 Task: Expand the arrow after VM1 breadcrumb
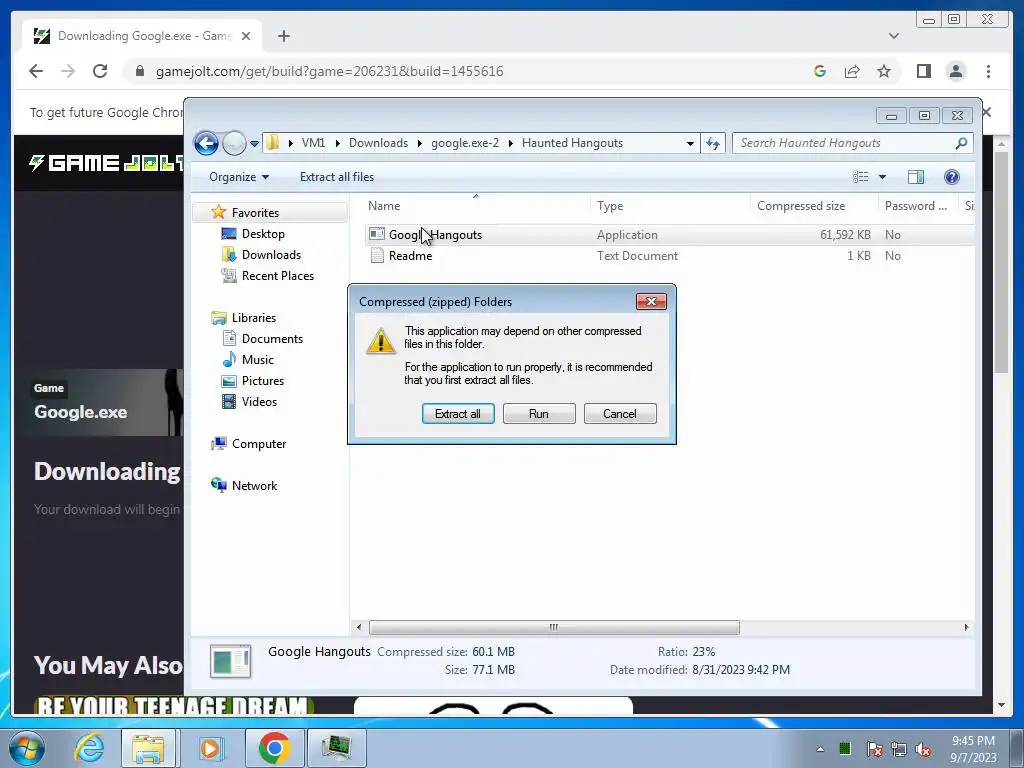pos(338,143)
